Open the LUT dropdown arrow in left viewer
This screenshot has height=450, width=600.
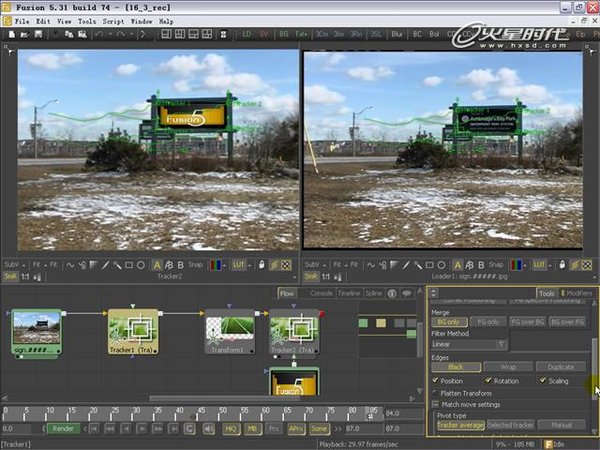point(249,265)
